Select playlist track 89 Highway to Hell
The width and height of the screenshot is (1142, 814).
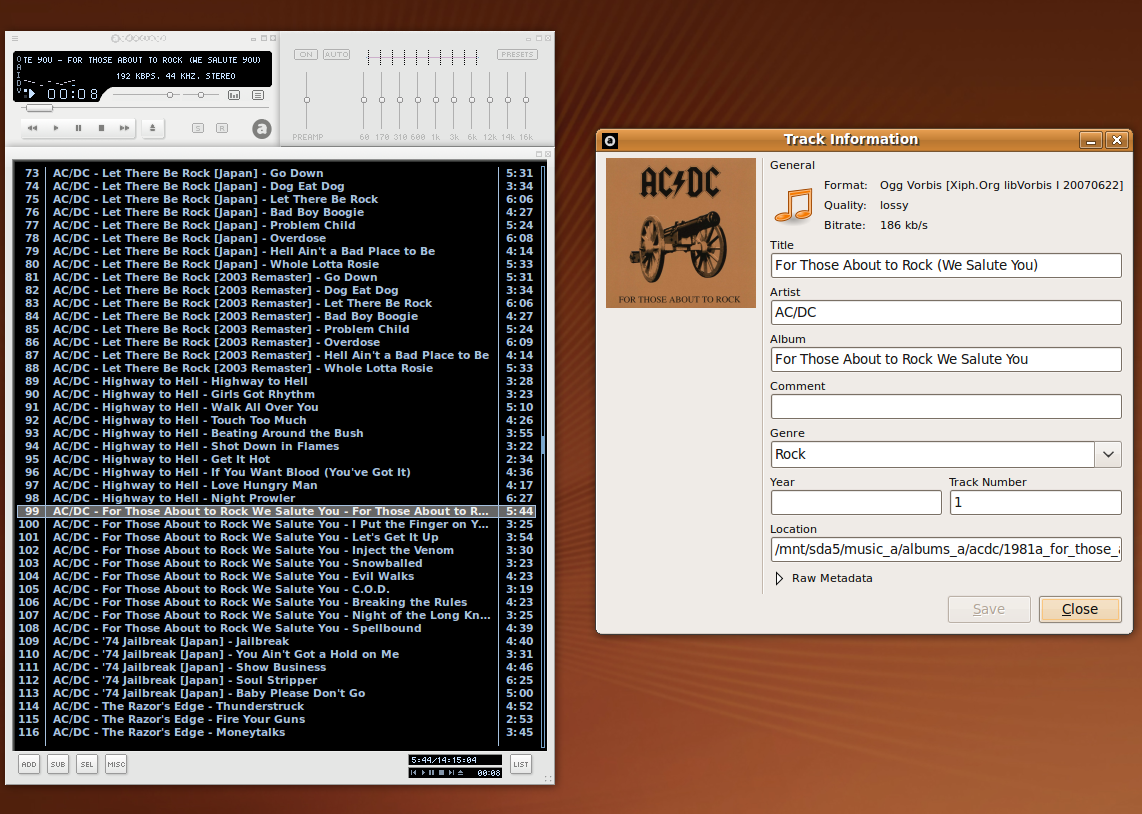click(277, 382)
